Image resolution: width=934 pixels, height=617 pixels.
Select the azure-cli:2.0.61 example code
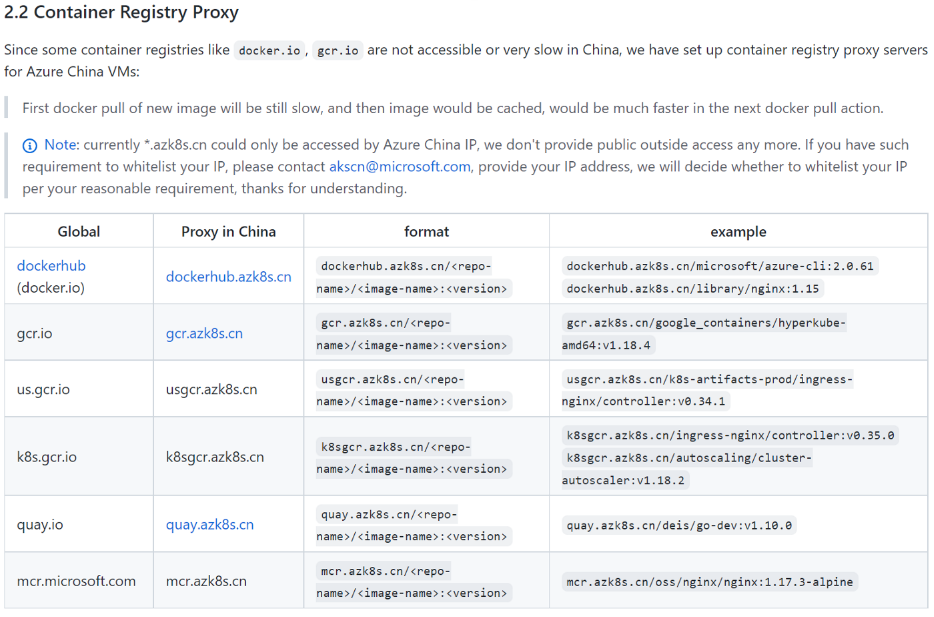point(720,266)
